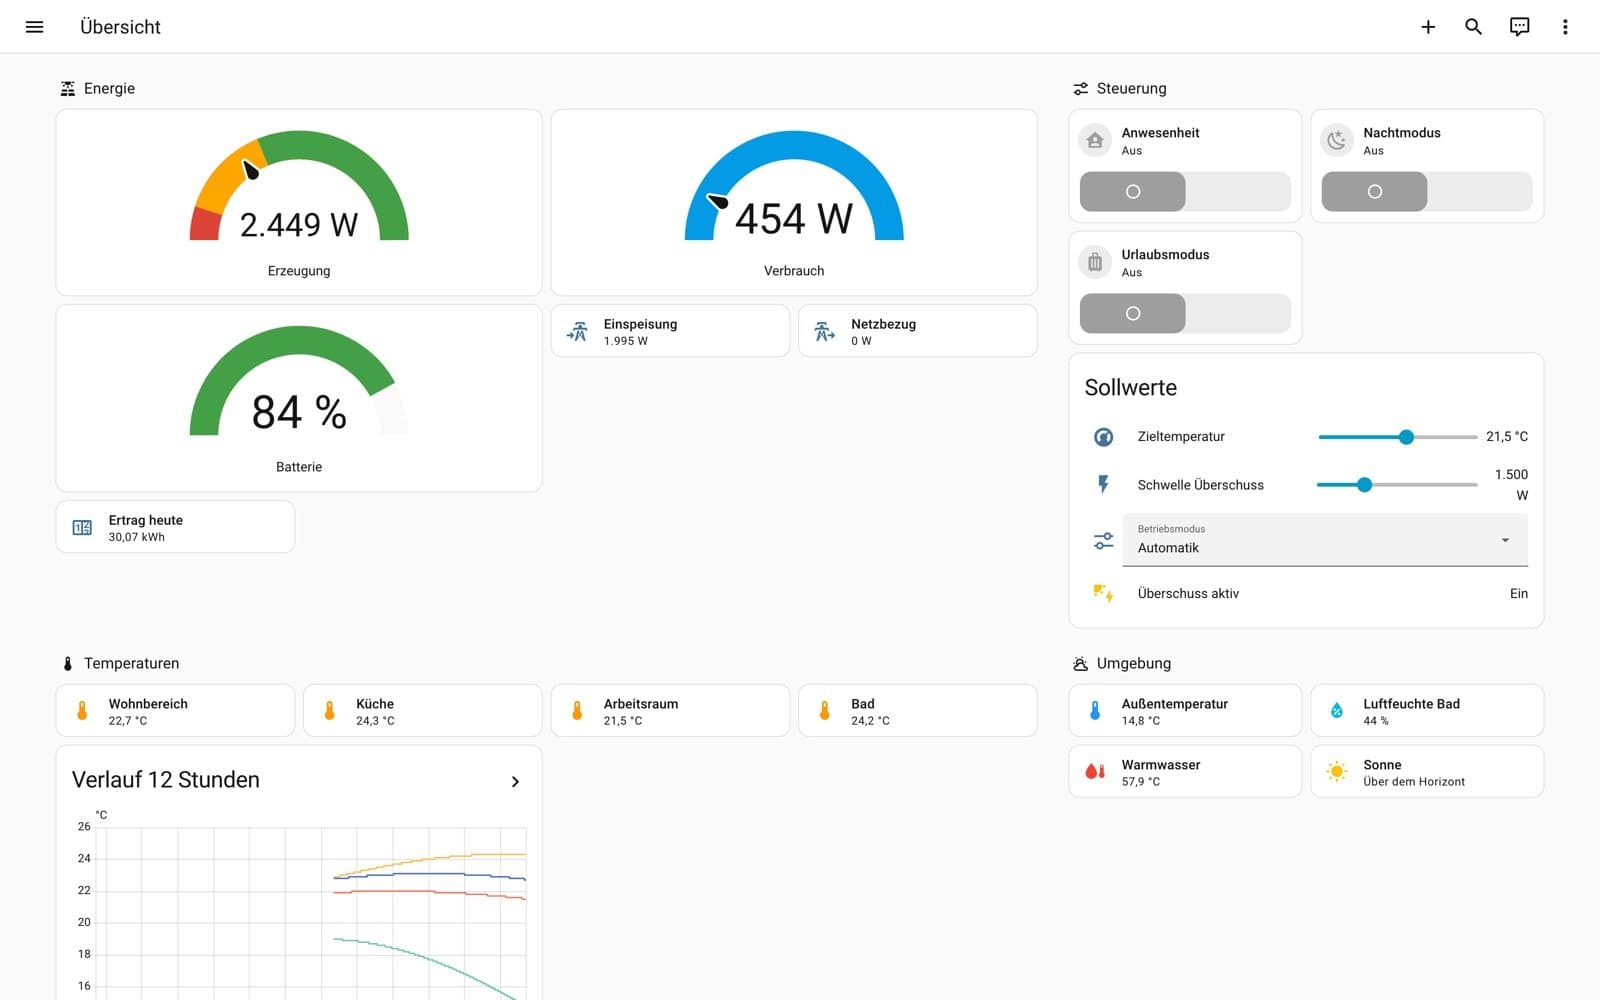This screenshot has height=1000, width=1600.
Task: Open the Luftfeuchte Bad tile
Action: click(1427, 711)
